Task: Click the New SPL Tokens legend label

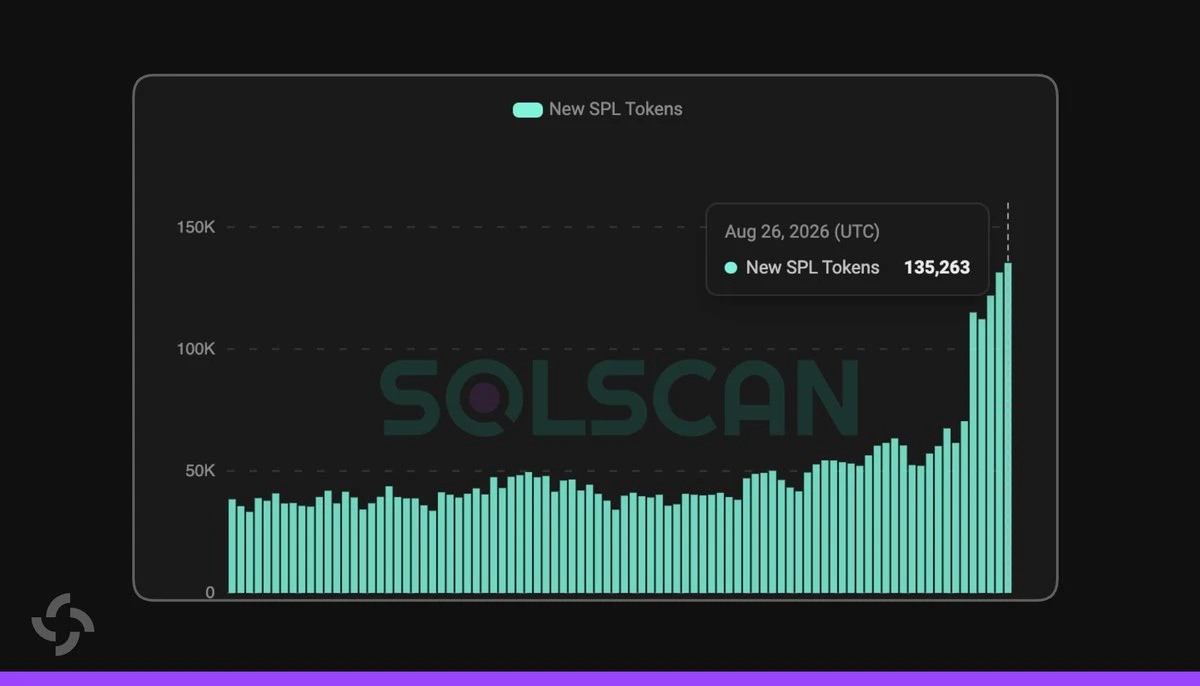Action: 615,110
